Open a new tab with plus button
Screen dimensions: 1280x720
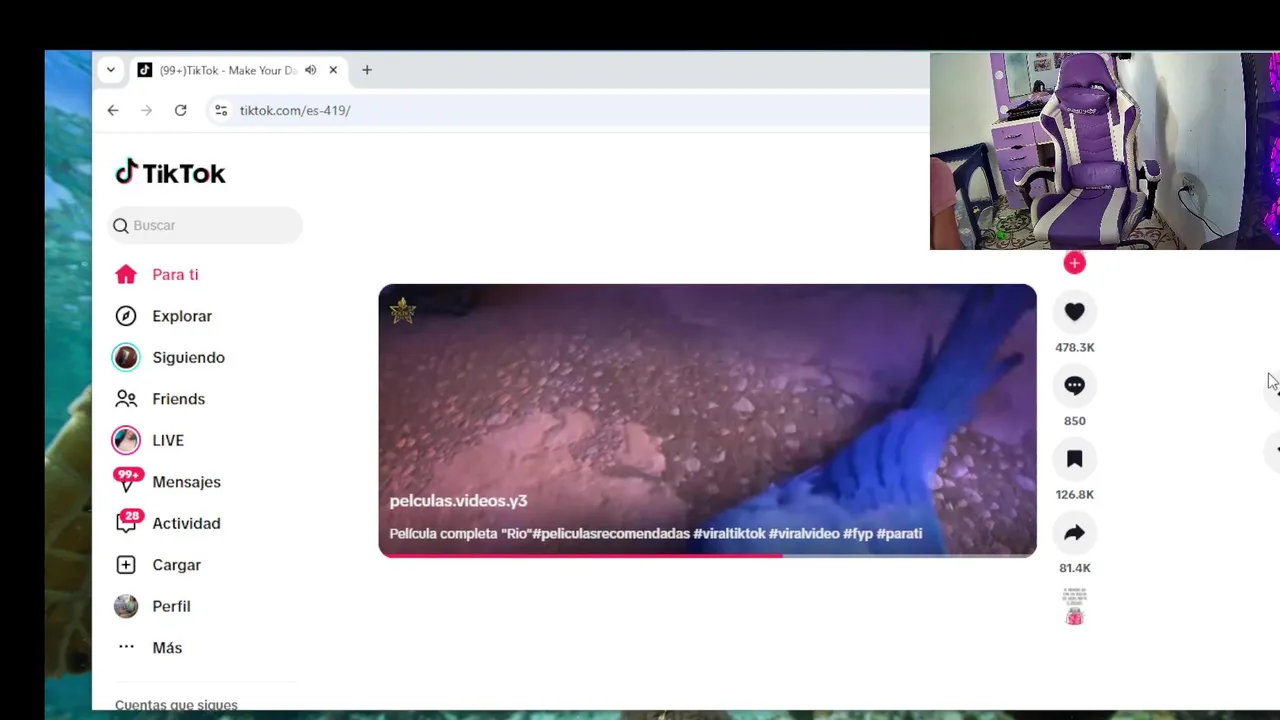(367, 70)
